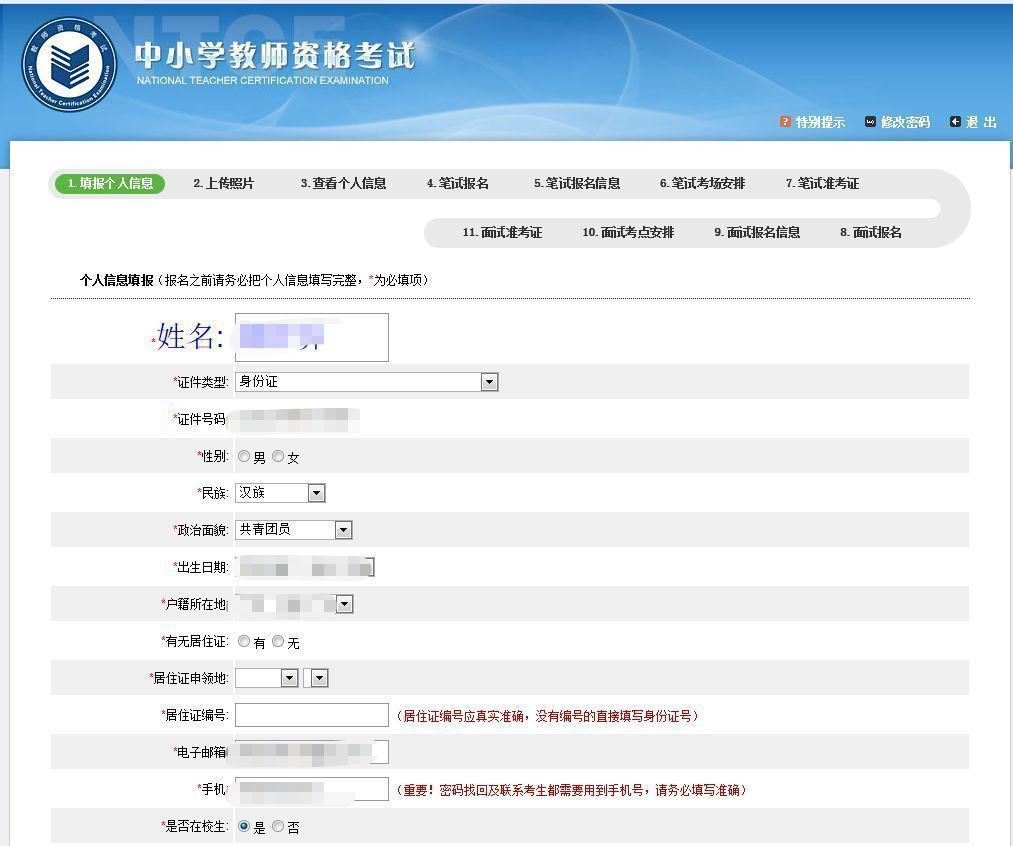Open the 民族 dropdown
1013x846 pixels.
coord(314,492)
